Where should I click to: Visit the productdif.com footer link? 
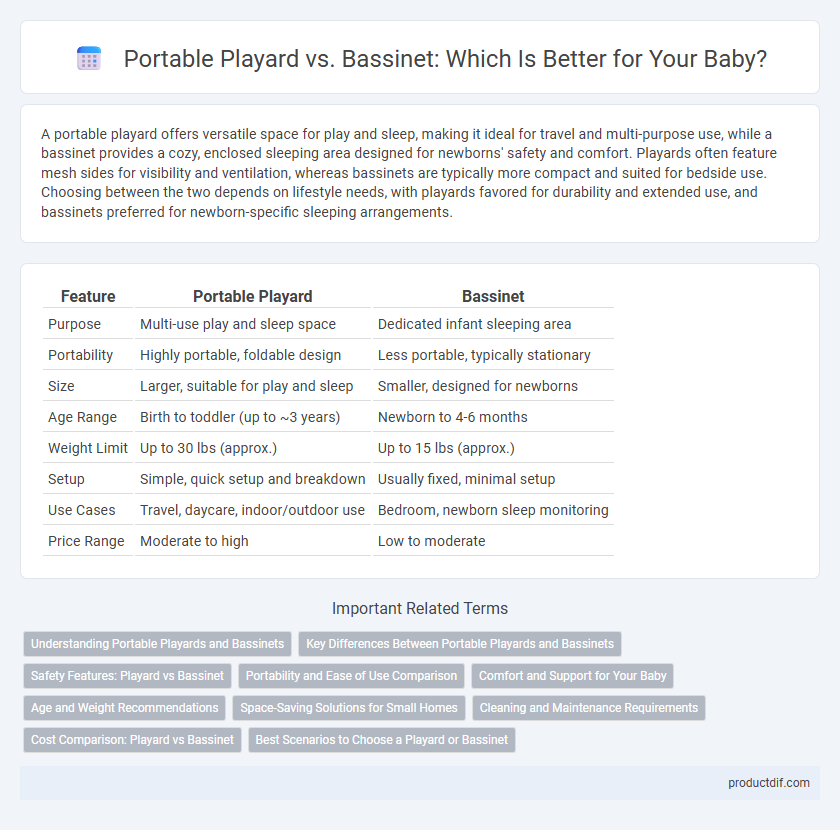(x=768, y=783)
